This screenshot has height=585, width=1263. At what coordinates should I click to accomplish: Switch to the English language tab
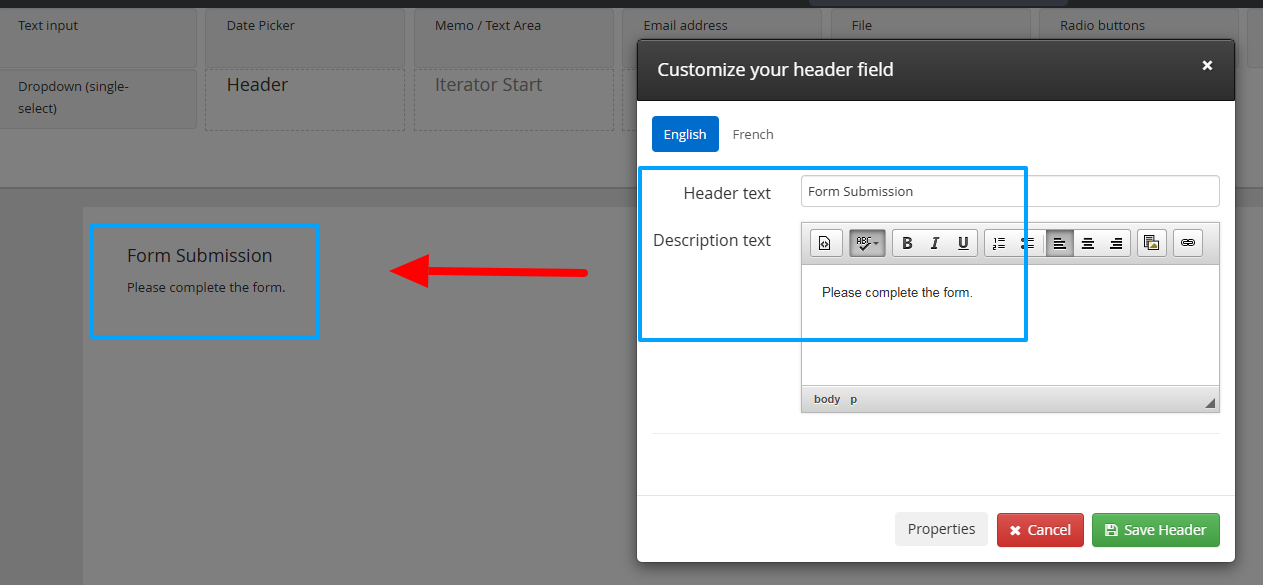point(685,134)
